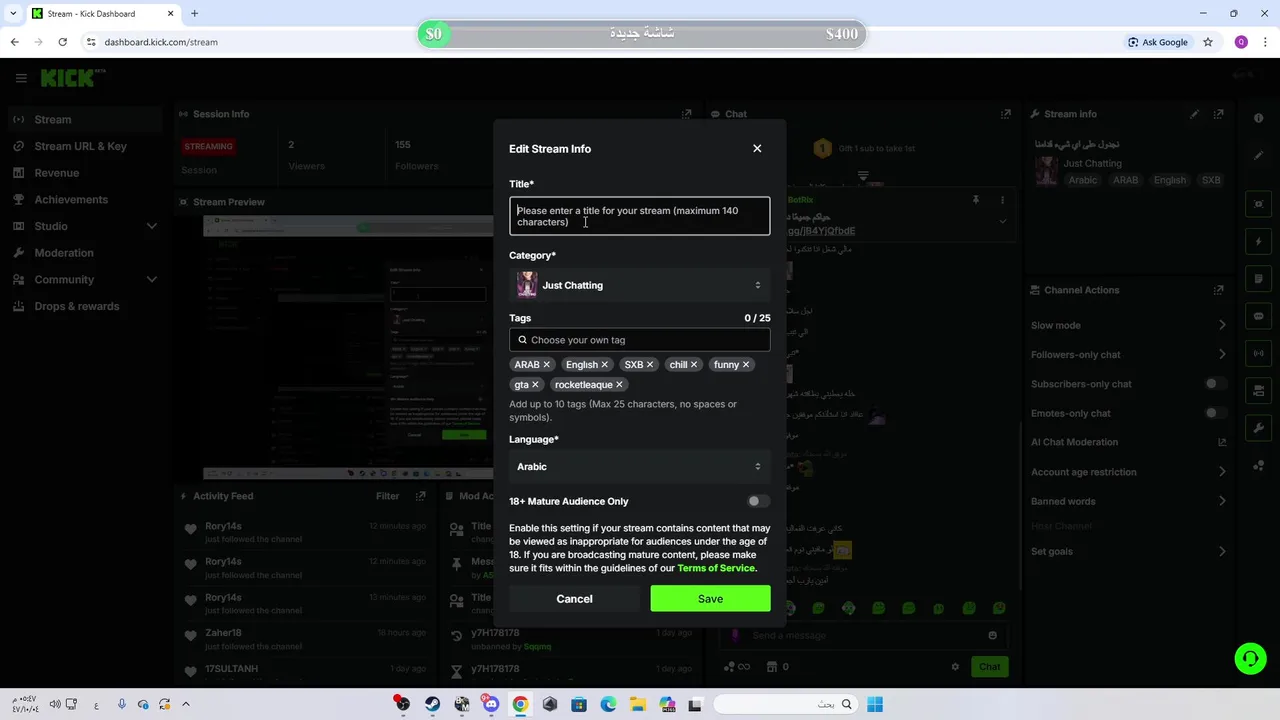Click the lightning bolt icon on the right rail

click(1259, 242)
